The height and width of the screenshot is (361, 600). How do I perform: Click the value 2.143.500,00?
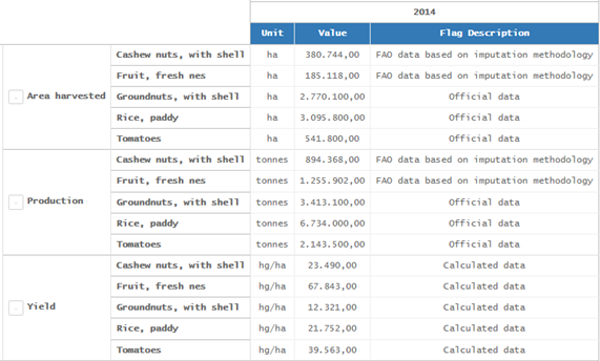click(332, 244)
